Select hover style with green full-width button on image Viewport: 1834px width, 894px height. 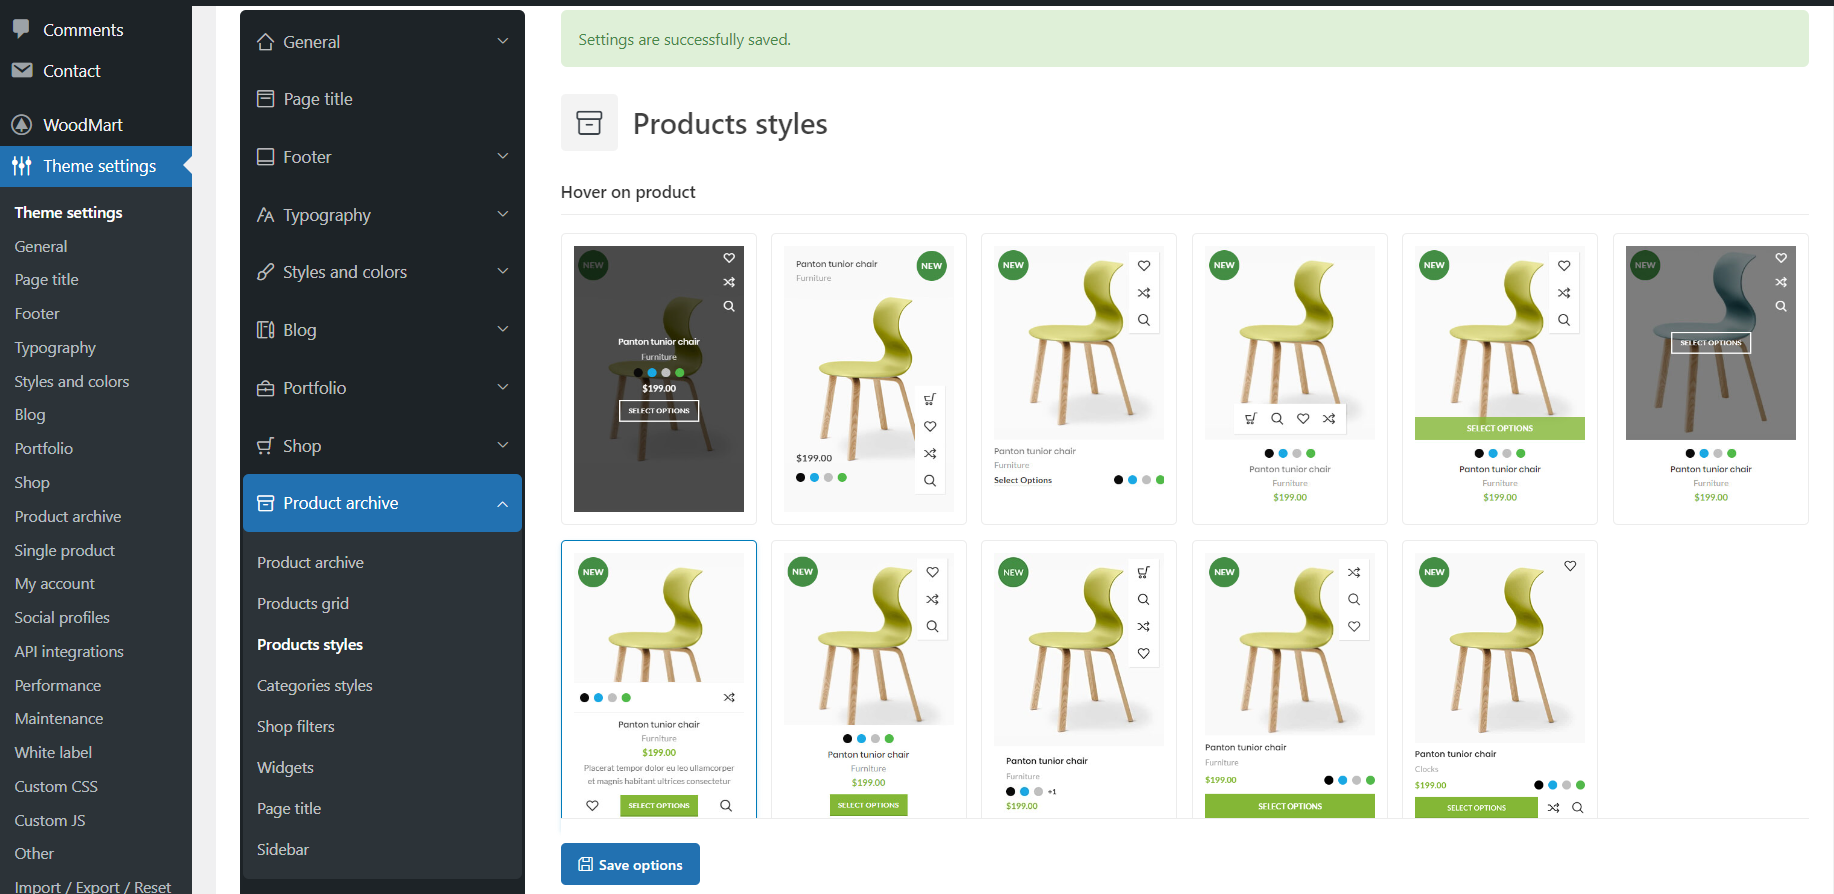pos(1500,379)
